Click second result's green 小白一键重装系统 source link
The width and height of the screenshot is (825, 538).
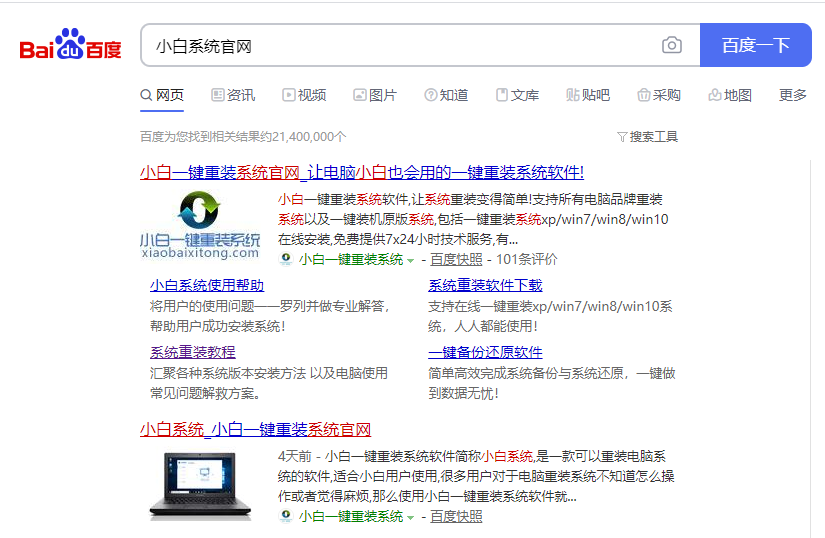click(351, 516)
